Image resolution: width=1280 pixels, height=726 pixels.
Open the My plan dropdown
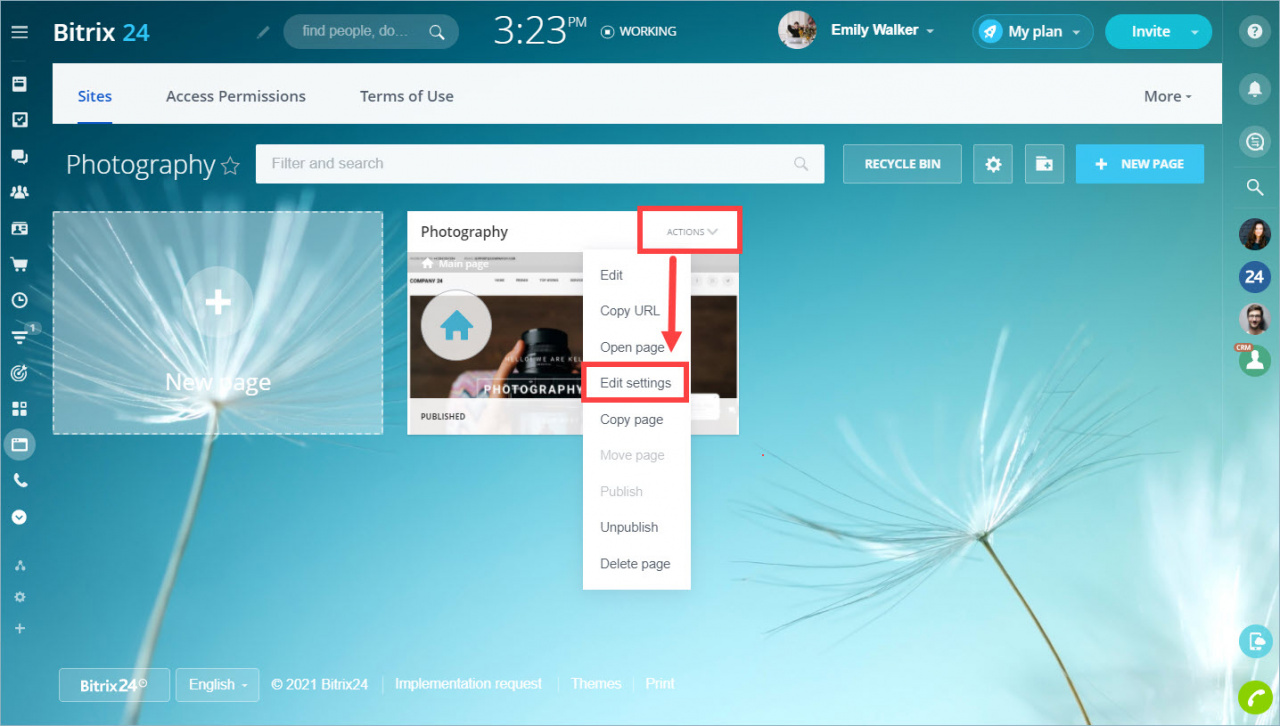pos(1032,31)
